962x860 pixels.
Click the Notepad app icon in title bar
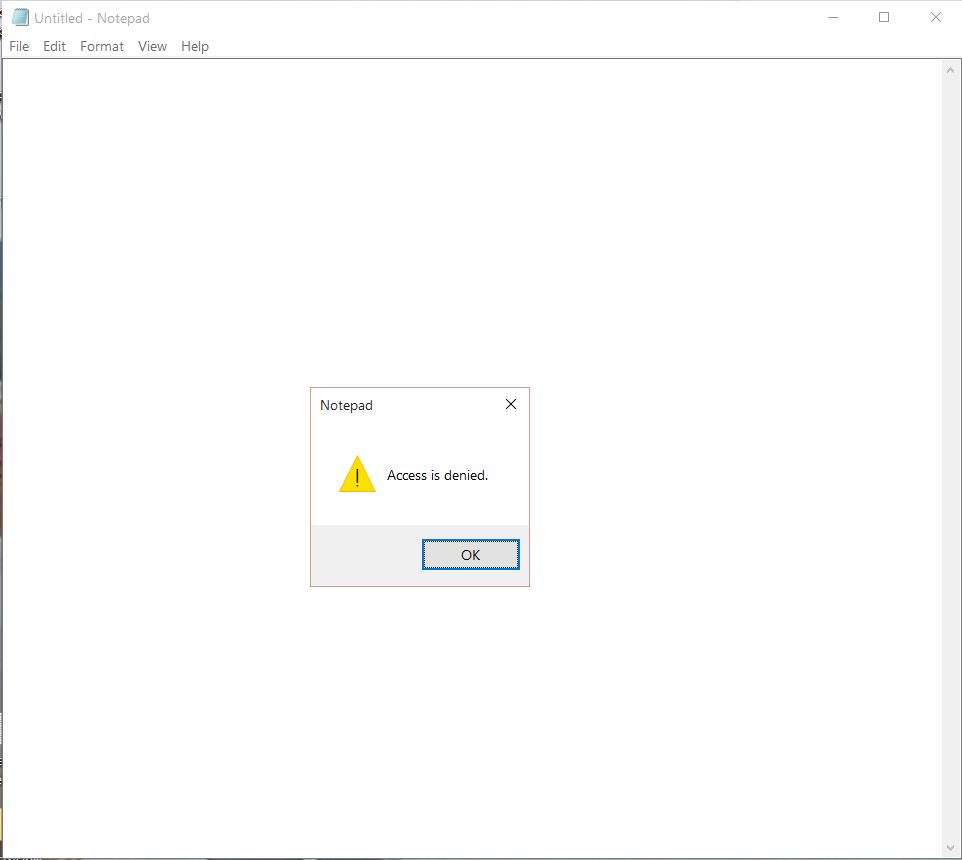[20, 17]
